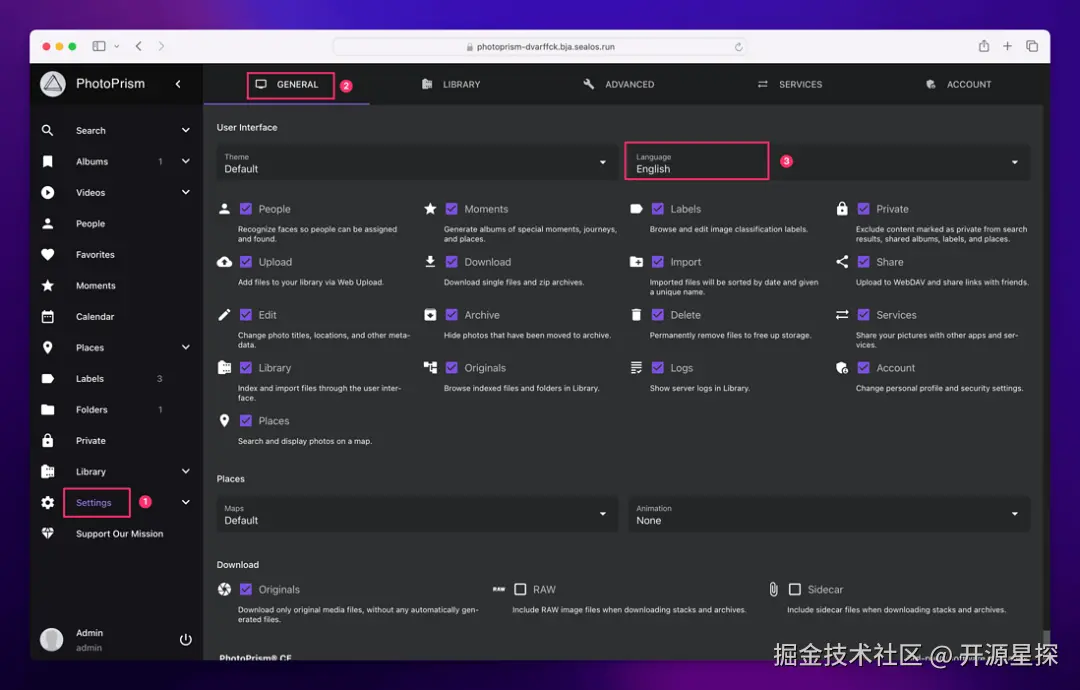The height and width of the screenshot is (690, 1080).
Task: Click the Moments star icon in sidebar
Action: (48, 285)
